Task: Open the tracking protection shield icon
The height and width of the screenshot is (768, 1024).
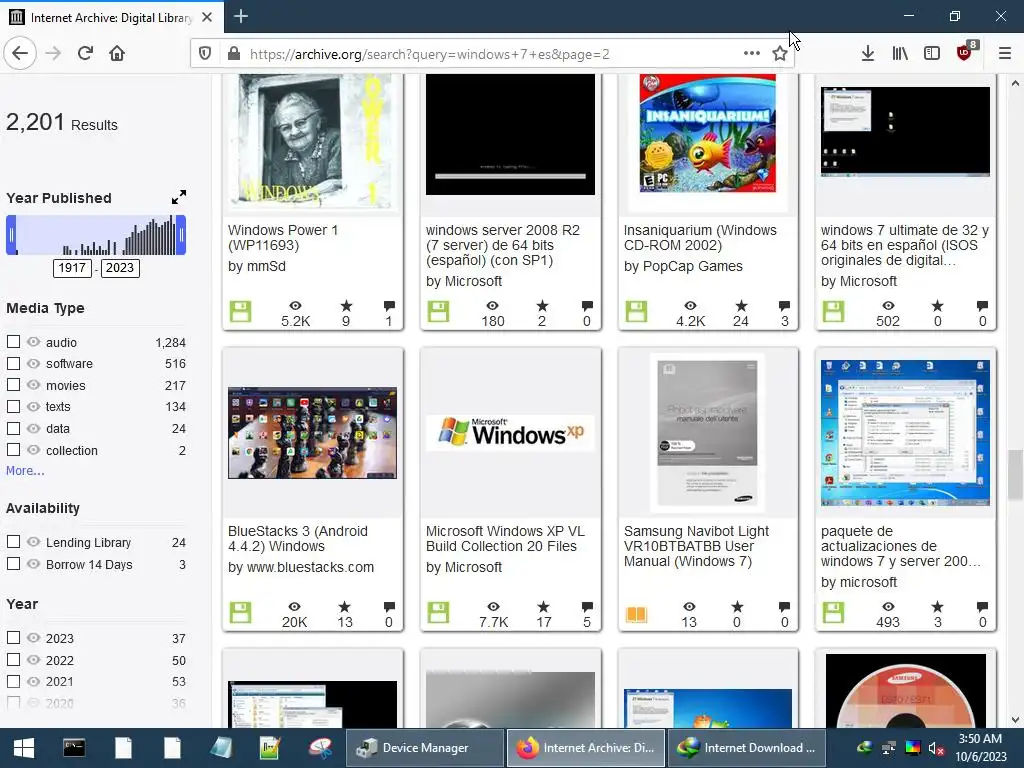Action: tap(205, 54)
